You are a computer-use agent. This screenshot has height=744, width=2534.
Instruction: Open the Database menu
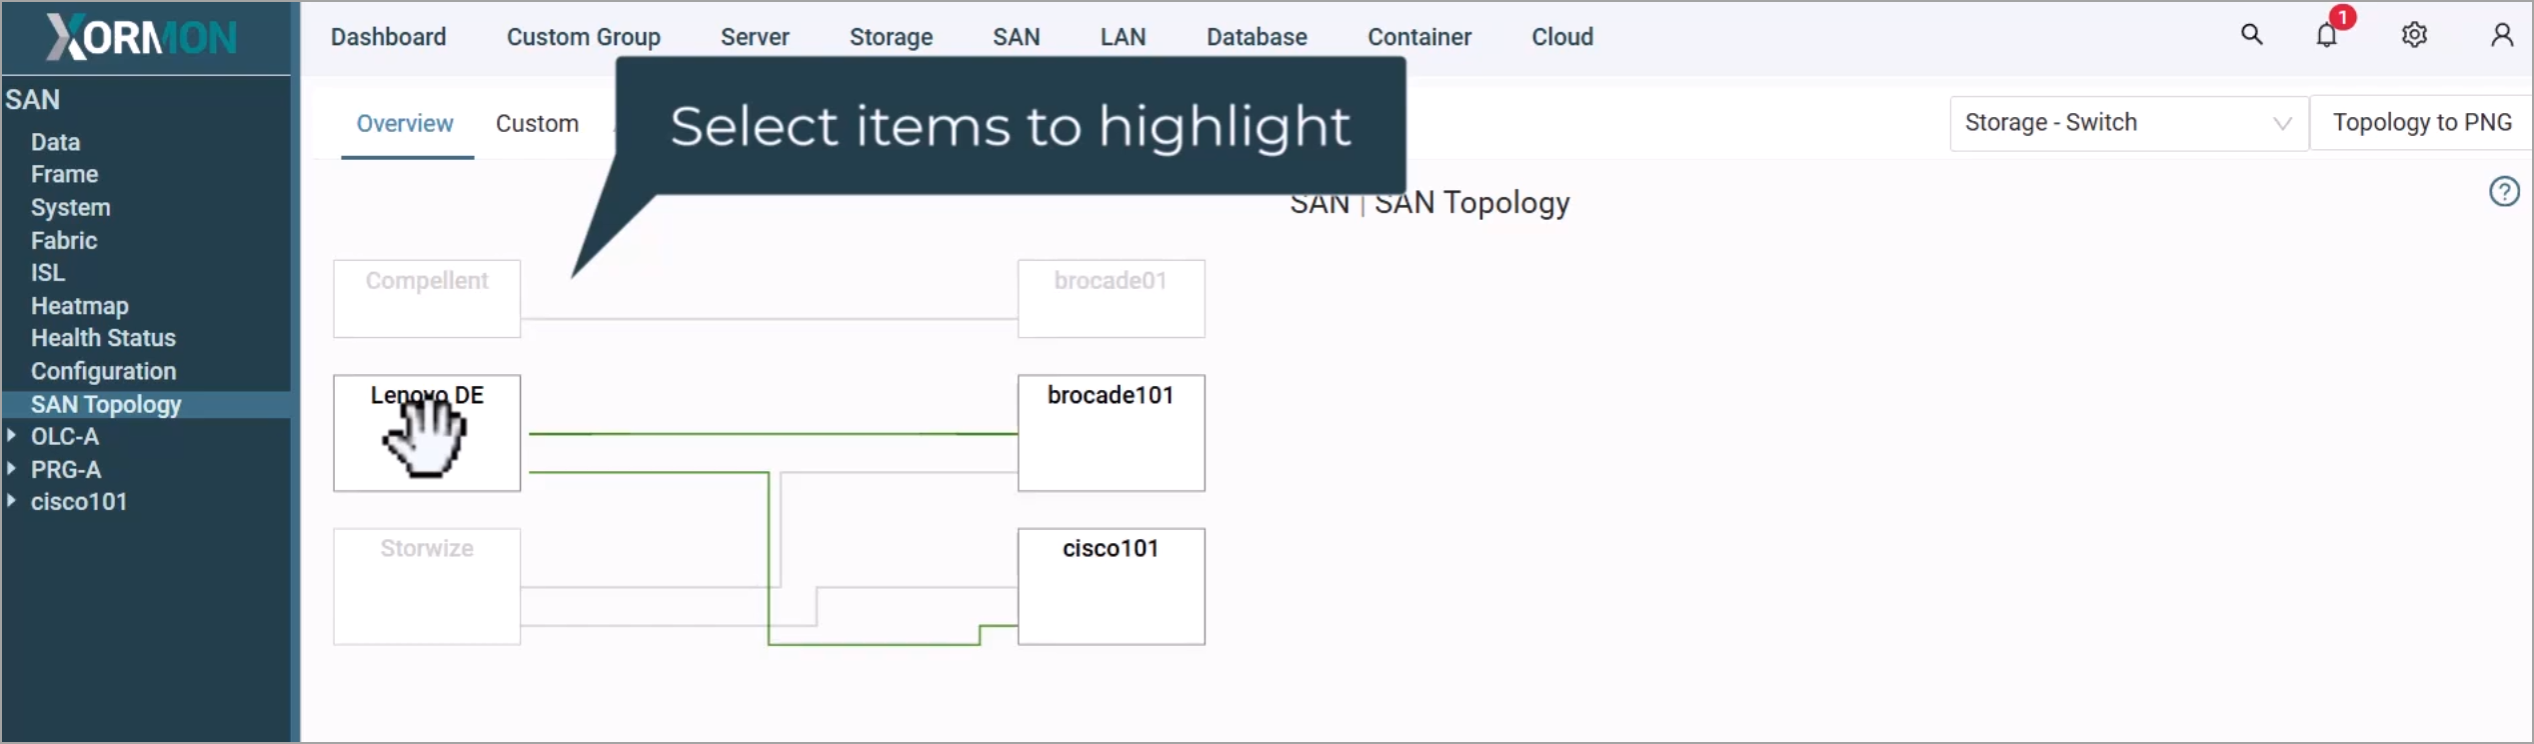(x=1256, y=37)
